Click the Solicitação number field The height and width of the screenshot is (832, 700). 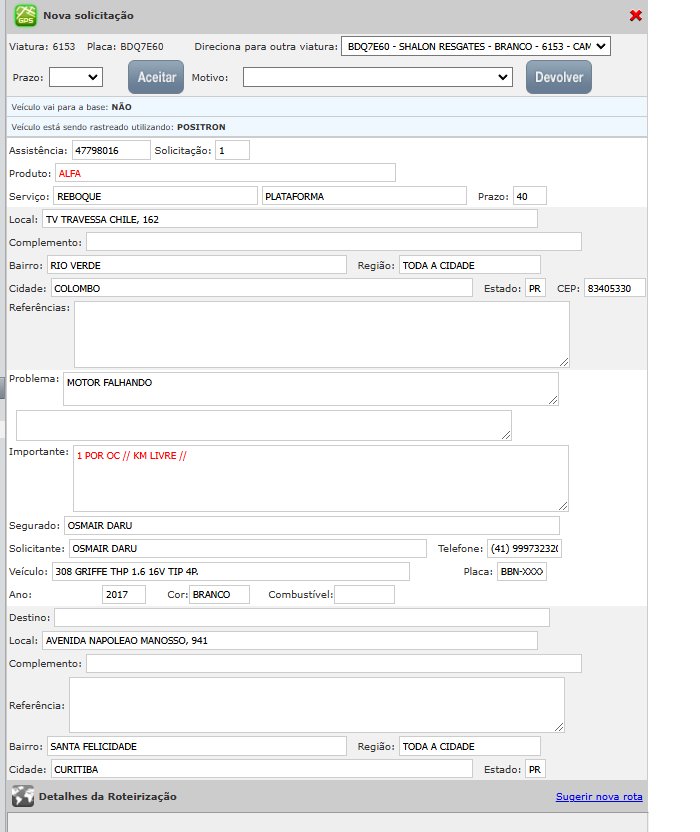click(x=232, y=150)
